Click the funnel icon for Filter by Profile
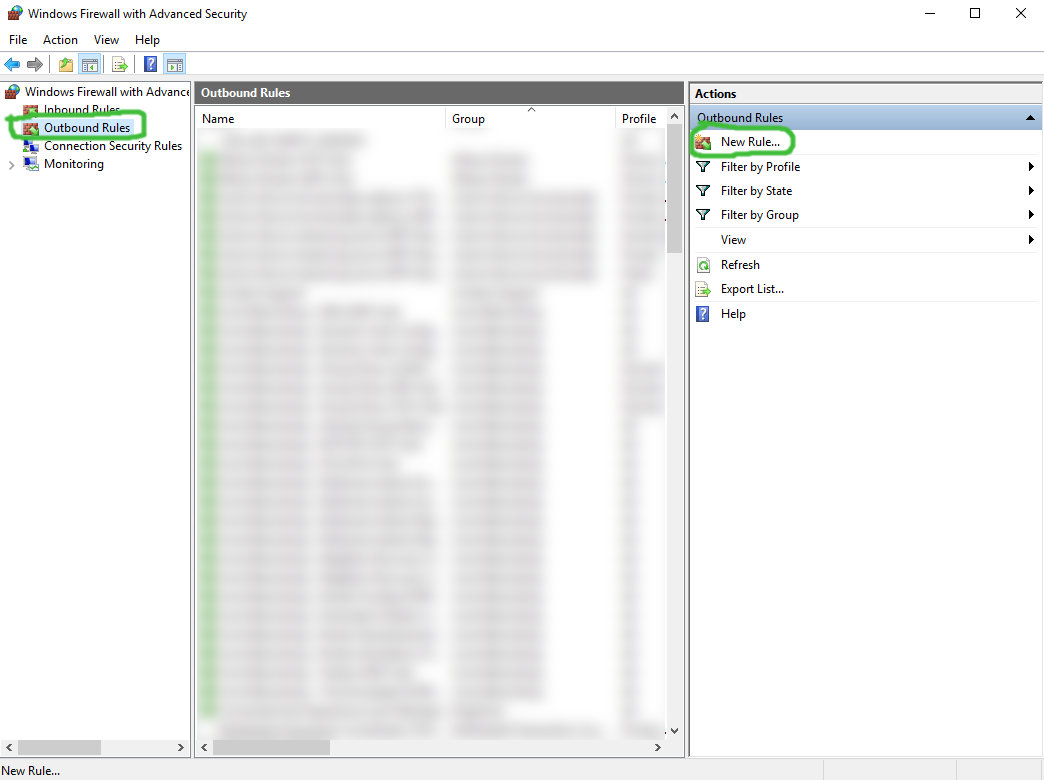1044x780 pixels. coord(703,167)
